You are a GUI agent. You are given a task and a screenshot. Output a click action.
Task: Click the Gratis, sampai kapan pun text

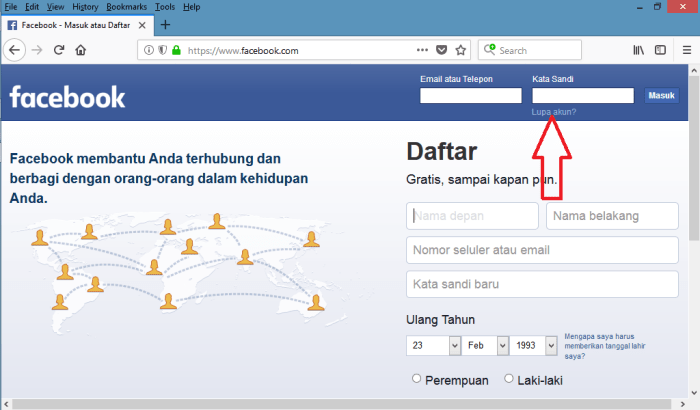(x=481, y=180)
